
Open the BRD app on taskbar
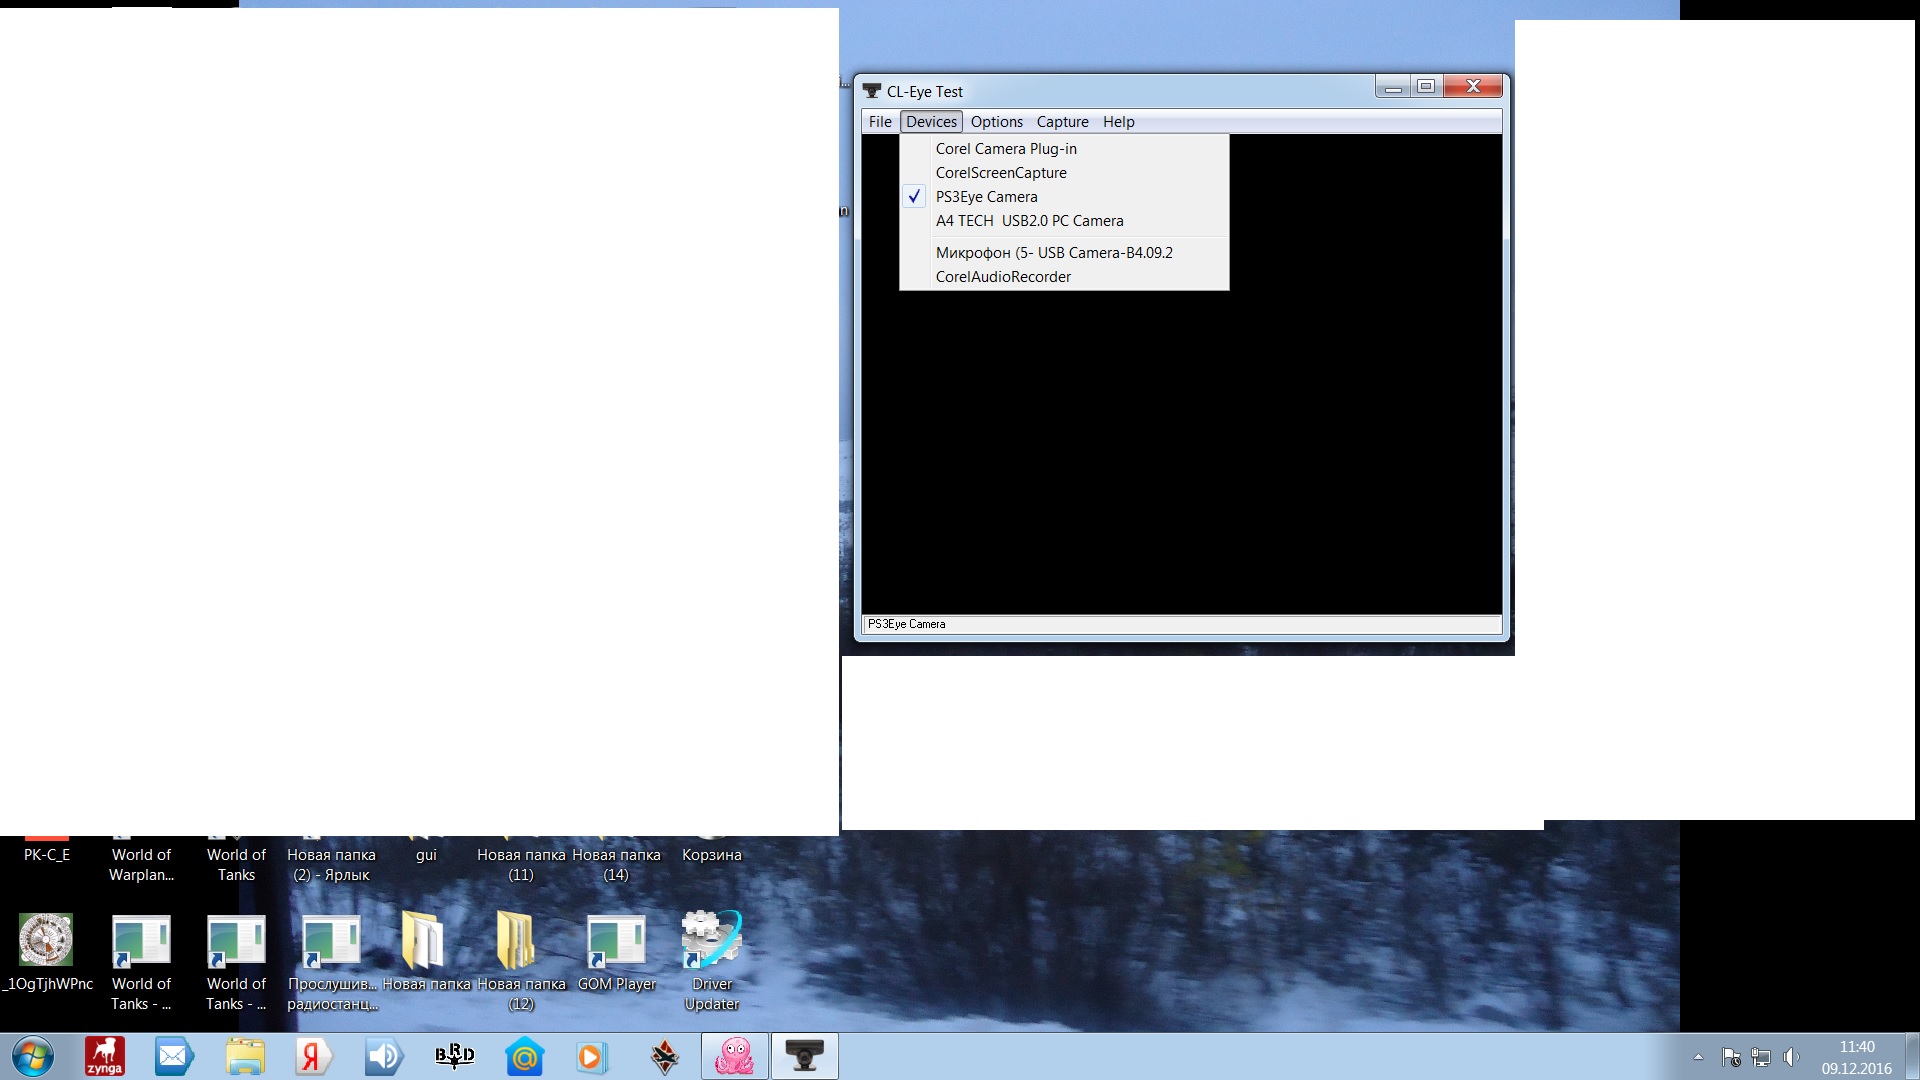coord(454,1056)
